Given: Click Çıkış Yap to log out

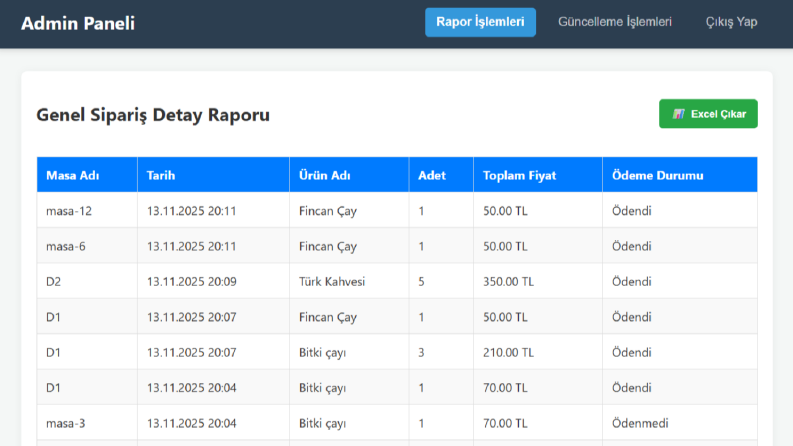Looking at the screenshot, I should [x=731, y=22].
